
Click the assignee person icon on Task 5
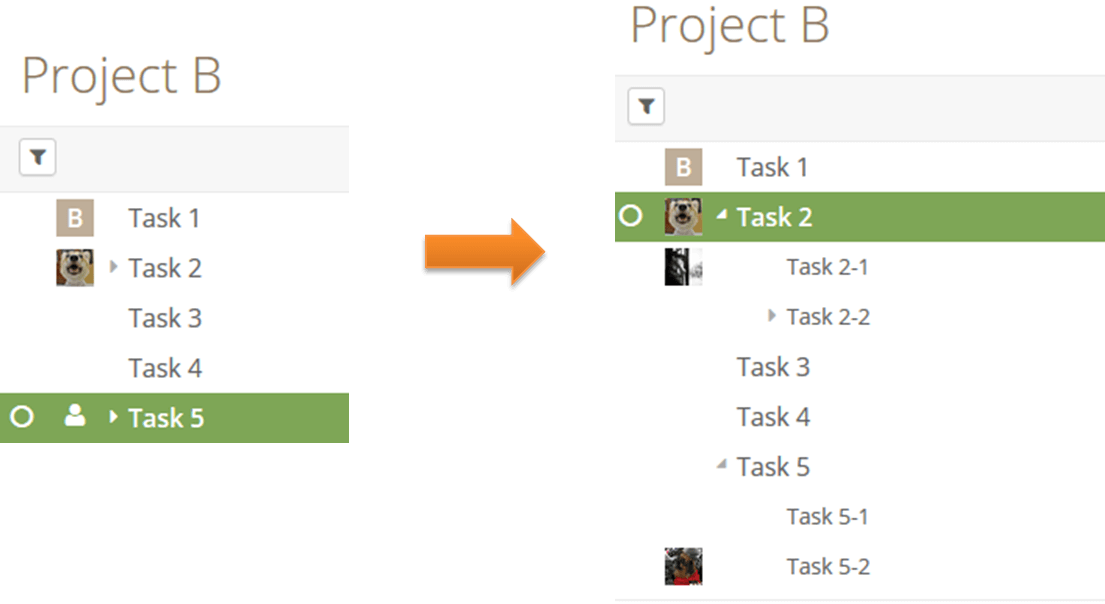75,417
